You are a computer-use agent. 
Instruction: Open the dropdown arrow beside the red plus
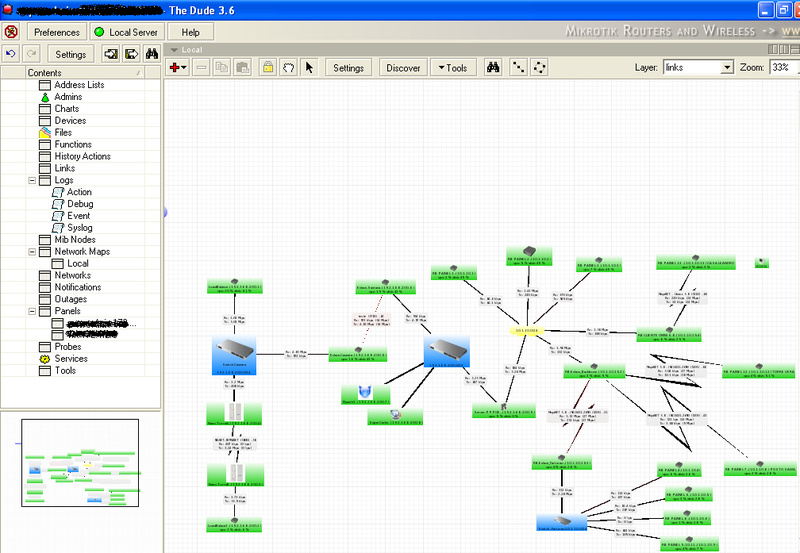click(184, 67)
